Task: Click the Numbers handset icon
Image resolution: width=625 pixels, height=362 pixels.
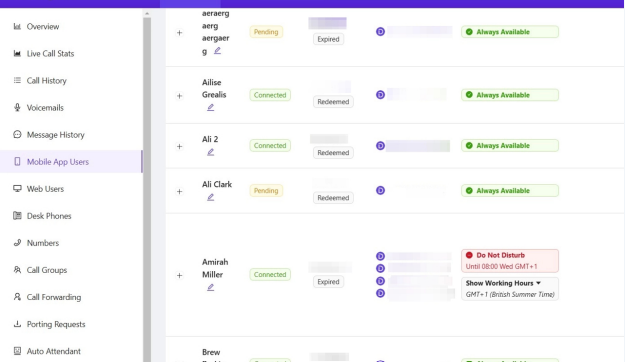Action: 17,242
